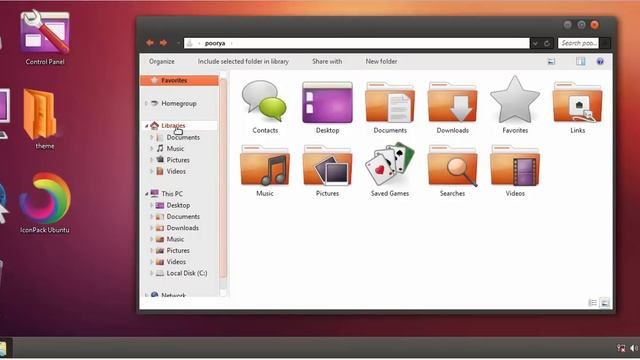The height and width of the screenshot is (360, 640).
Task: Open the Pictures folder in file pane
Action: pyautogui.click(x=327, y=165)
